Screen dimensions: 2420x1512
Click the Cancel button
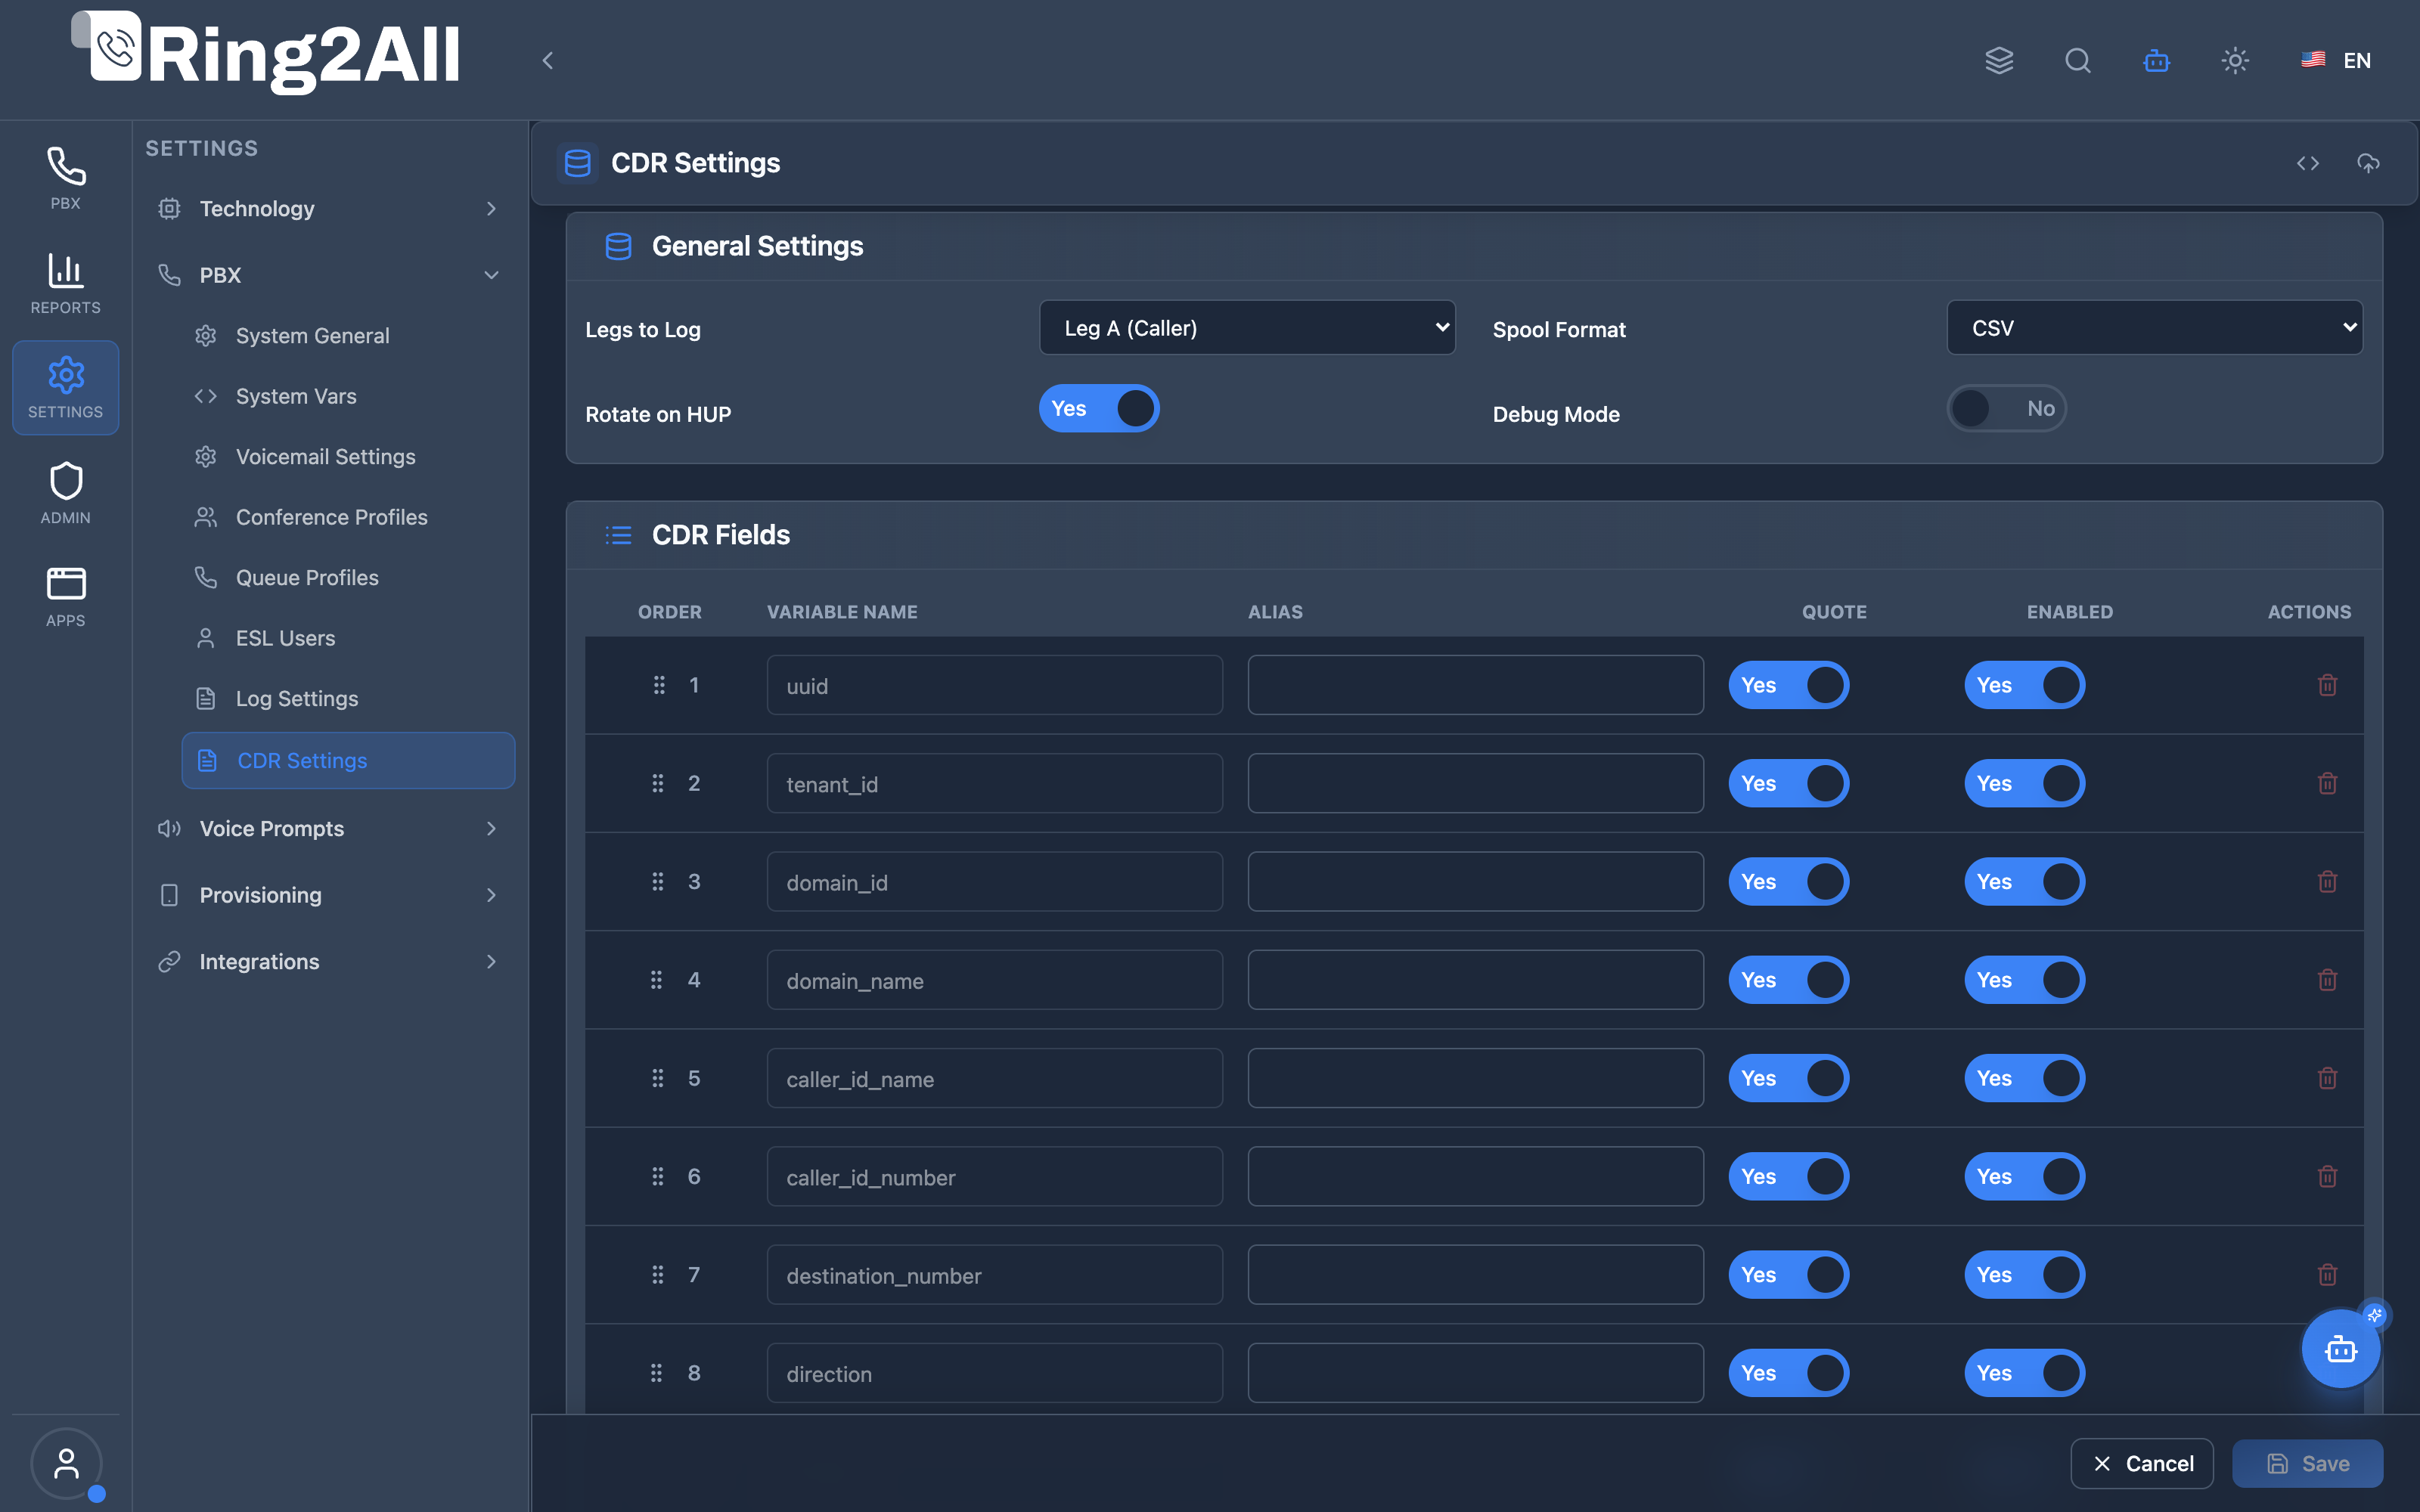pos(2142,1464)
